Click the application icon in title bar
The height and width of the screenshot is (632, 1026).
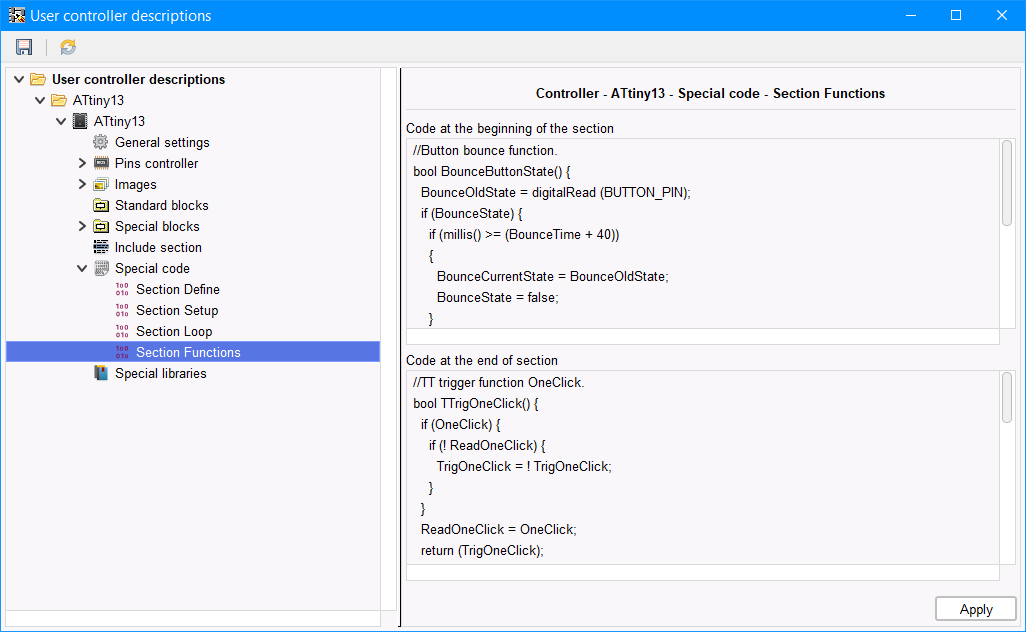pyautogui.click(x=16, y=15)
